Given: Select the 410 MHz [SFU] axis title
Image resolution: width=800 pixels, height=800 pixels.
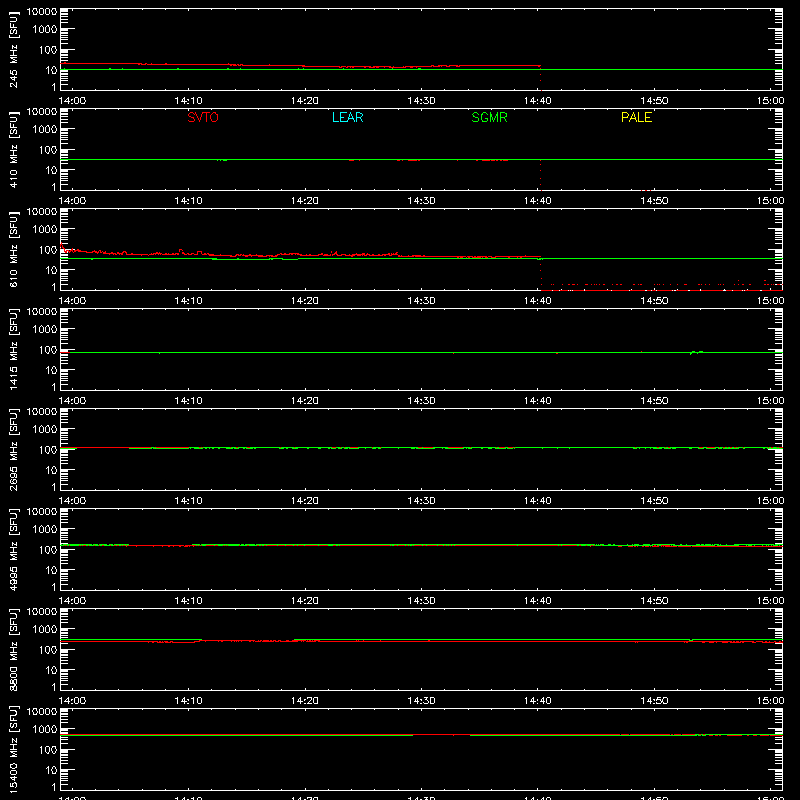Looking at the screenshot, I should [13, 149].
